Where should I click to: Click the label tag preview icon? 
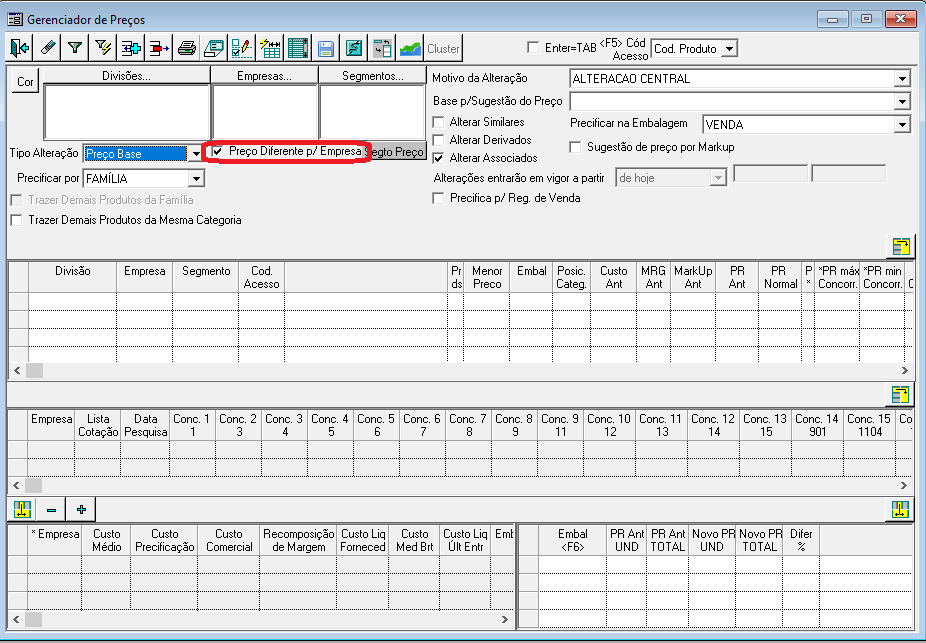pos(214,48)
